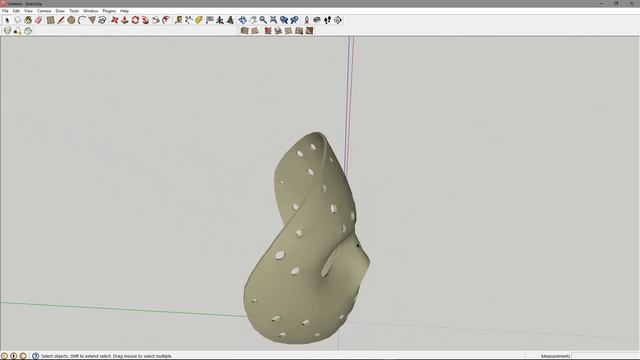Activate the Pan hand tool

pos(253,20)
